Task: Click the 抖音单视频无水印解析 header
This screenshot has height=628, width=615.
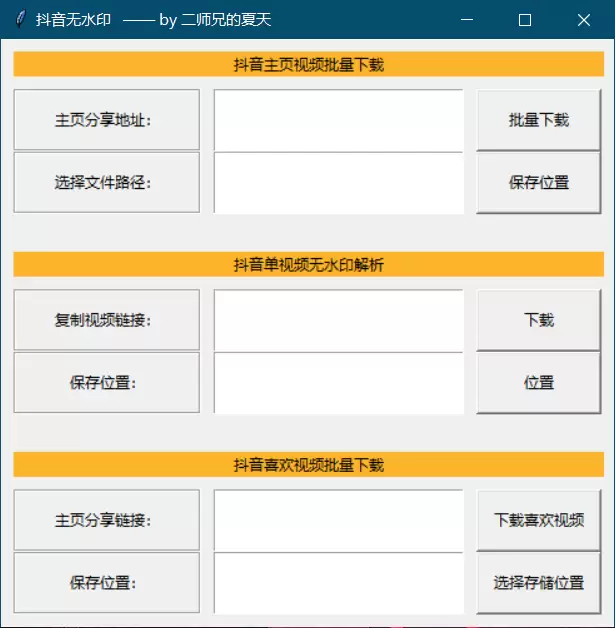Action: [x=309, y=264]
